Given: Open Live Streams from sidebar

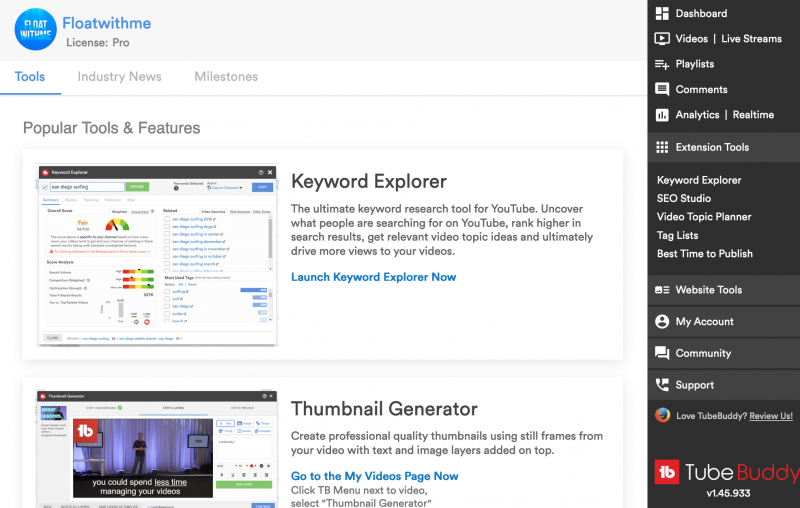Looking at the screenshot, I should (x=751, y=39).
